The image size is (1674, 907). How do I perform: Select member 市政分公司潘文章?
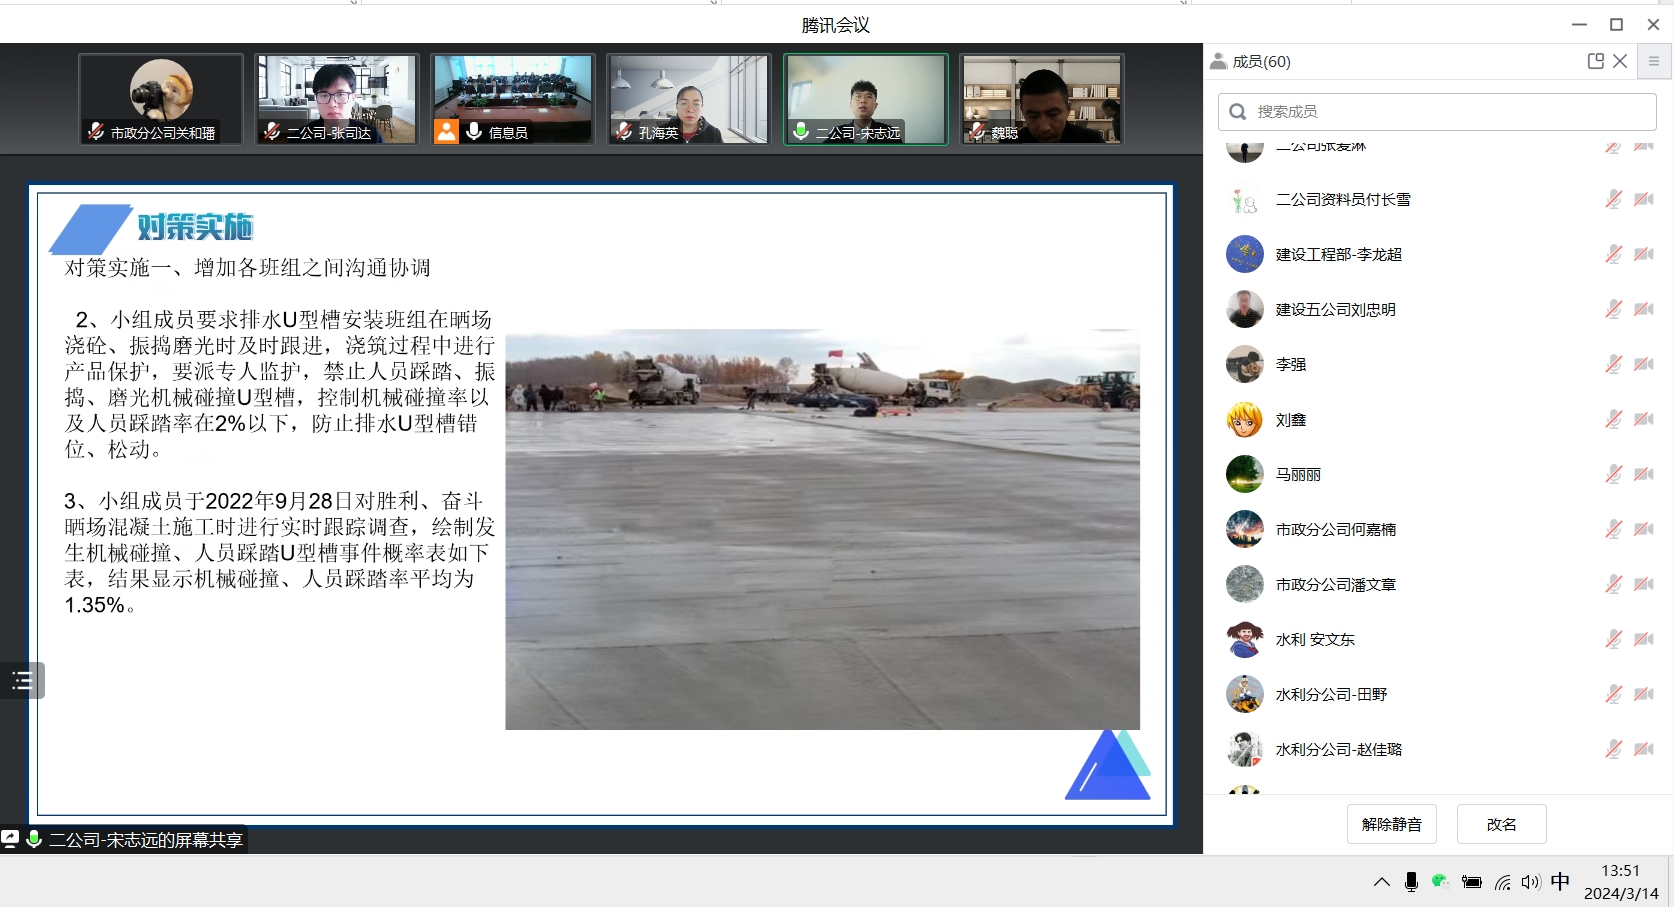(x=1437, y=584)
